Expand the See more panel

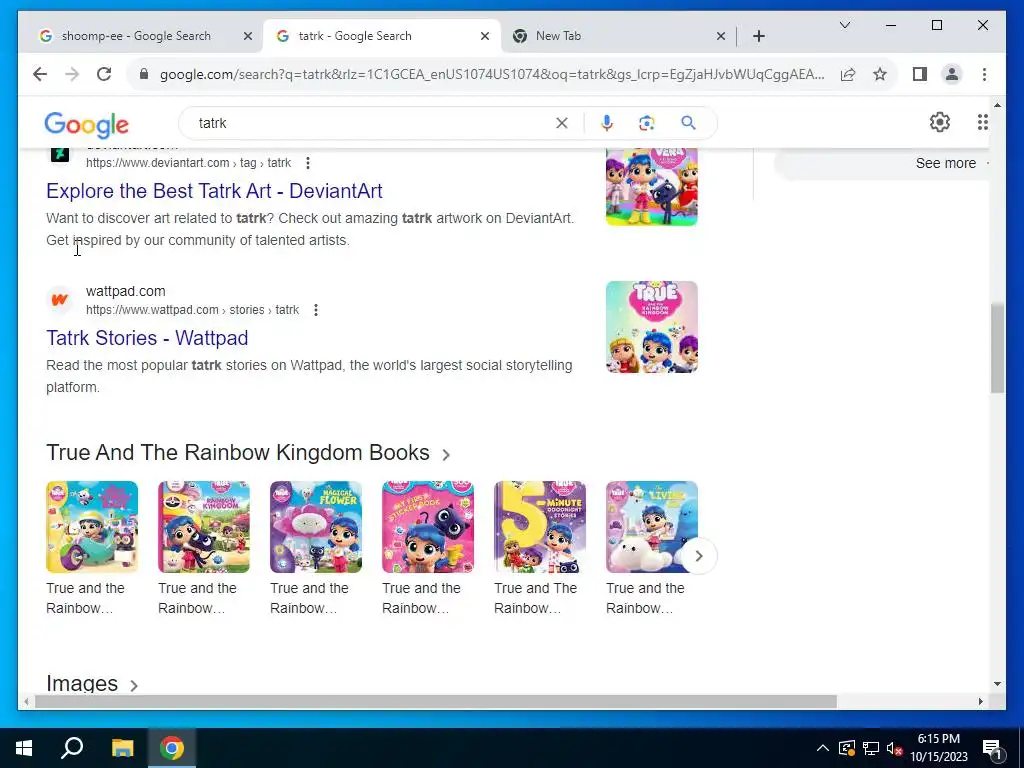tap(946, 163)
